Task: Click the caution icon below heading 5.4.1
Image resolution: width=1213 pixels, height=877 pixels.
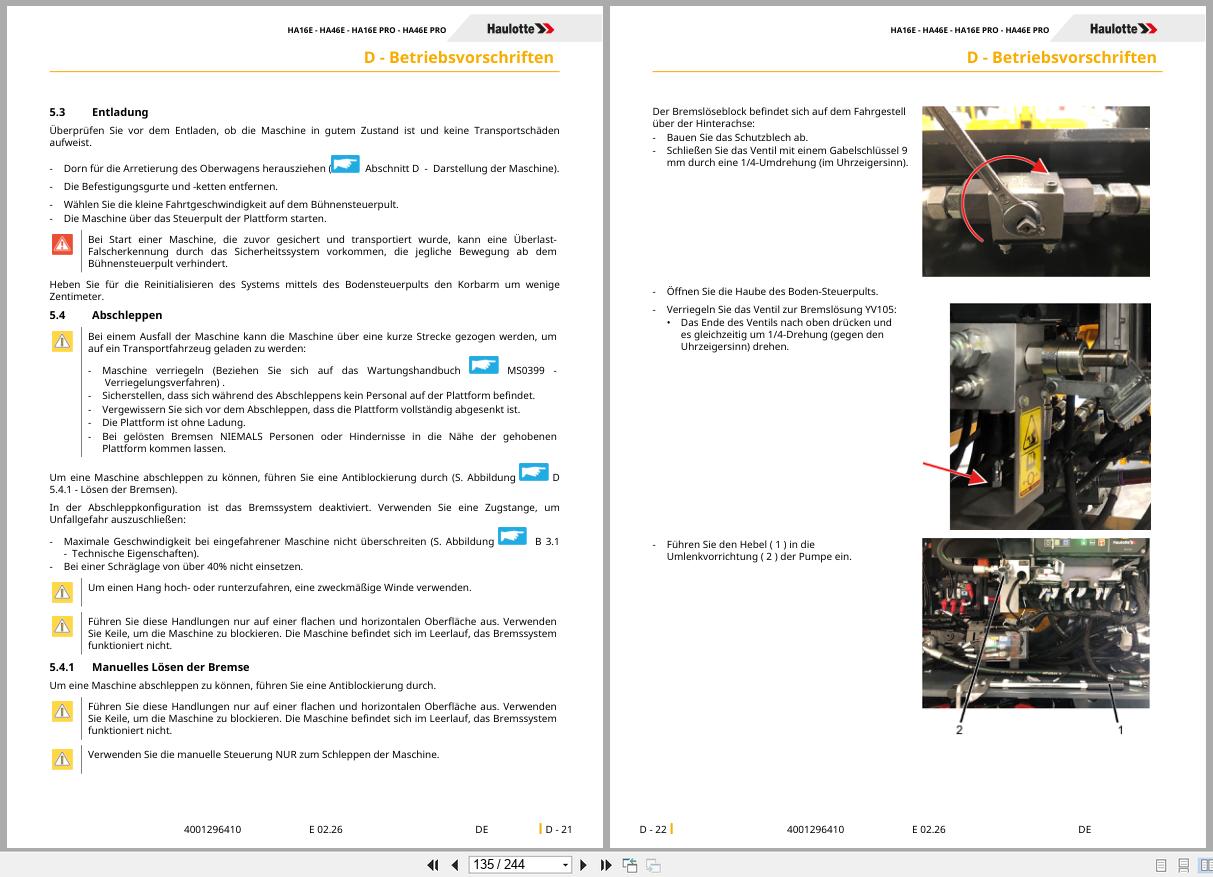Action: [62, 711]
